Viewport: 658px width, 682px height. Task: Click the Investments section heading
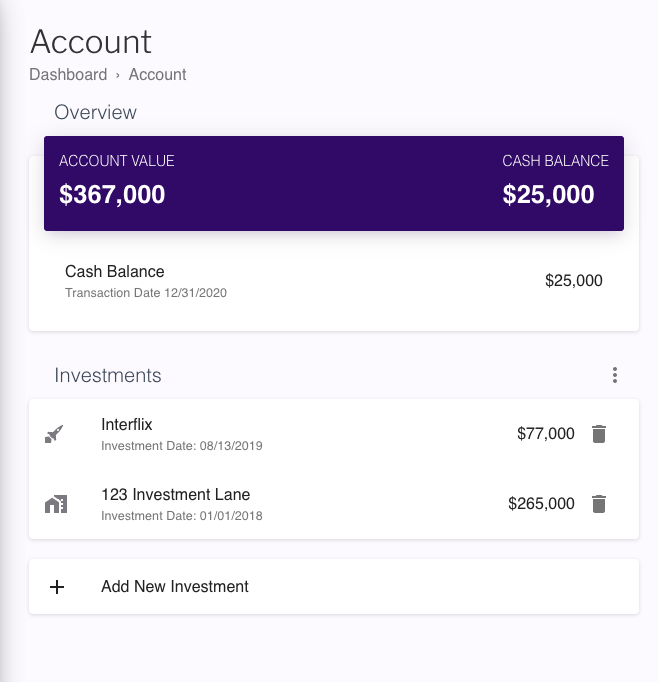click(108, 376)
